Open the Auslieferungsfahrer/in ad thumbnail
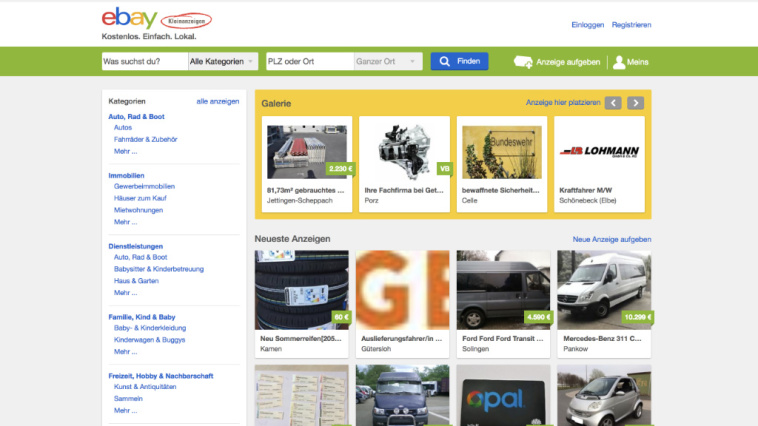This screenshot has width=758, height=426. click(x=403, y=290)
